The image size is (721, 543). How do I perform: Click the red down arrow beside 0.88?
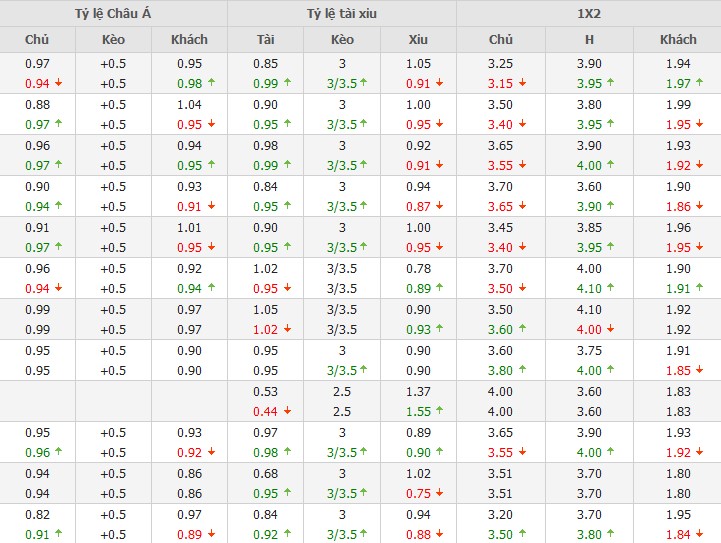[x=439, y=534]
